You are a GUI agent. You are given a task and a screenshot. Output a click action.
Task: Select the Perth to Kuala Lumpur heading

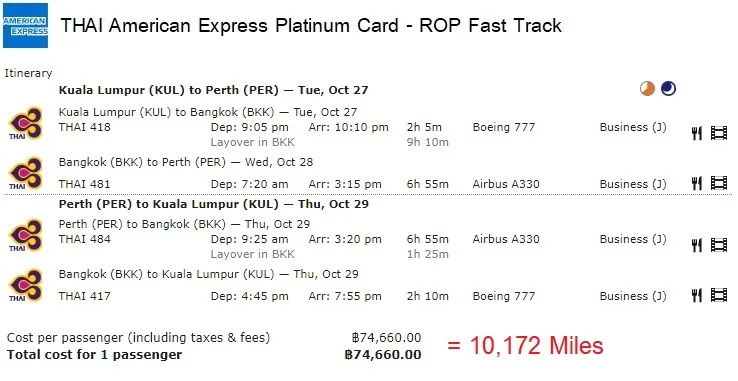213,204
